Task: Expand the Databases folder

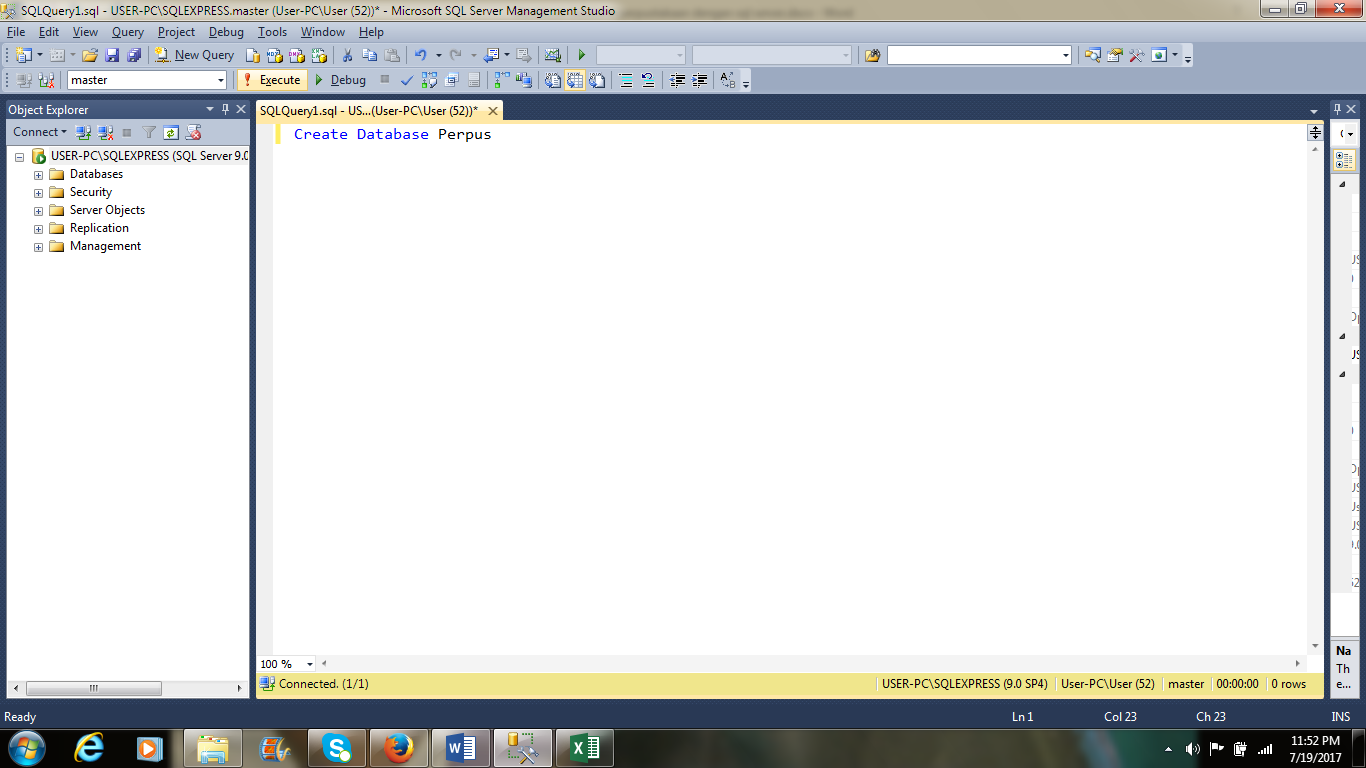Action: pos(37,174)
